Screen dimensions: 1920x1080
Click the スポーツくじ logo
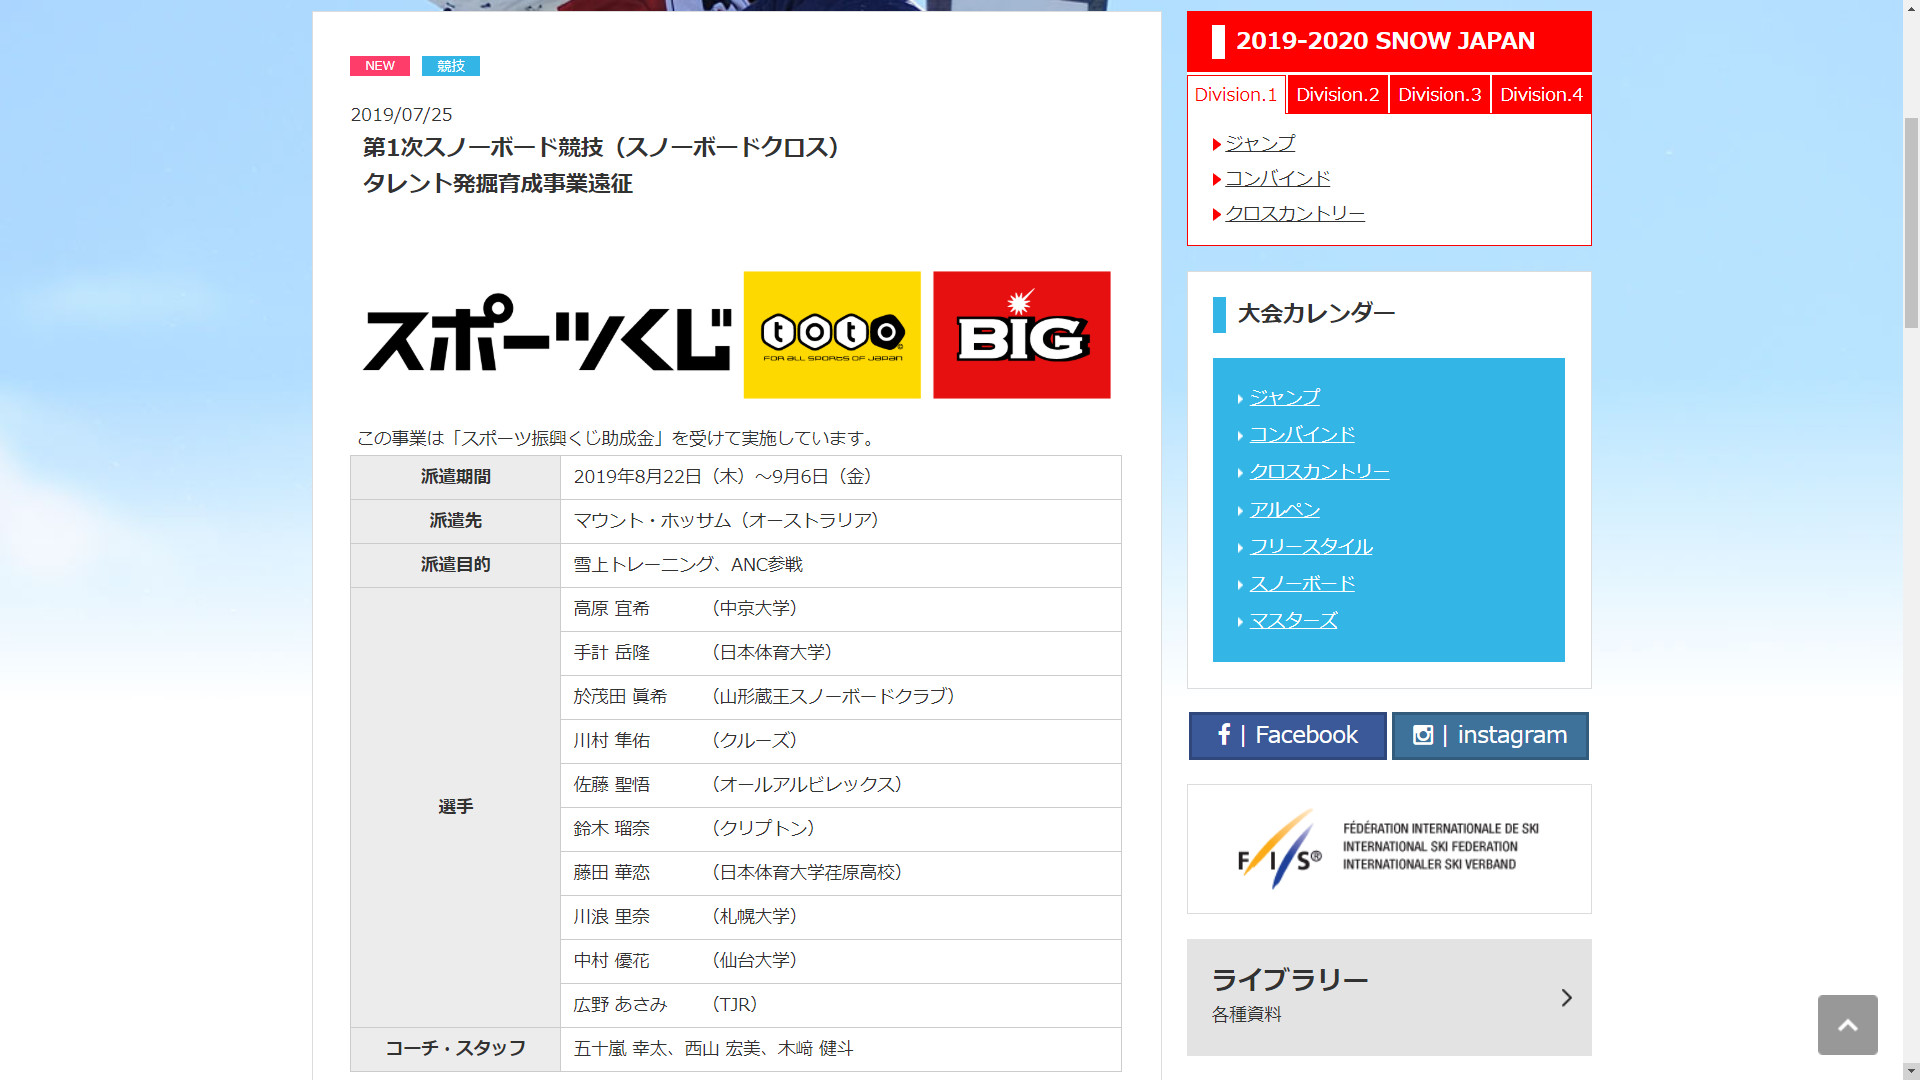(547, 334)
